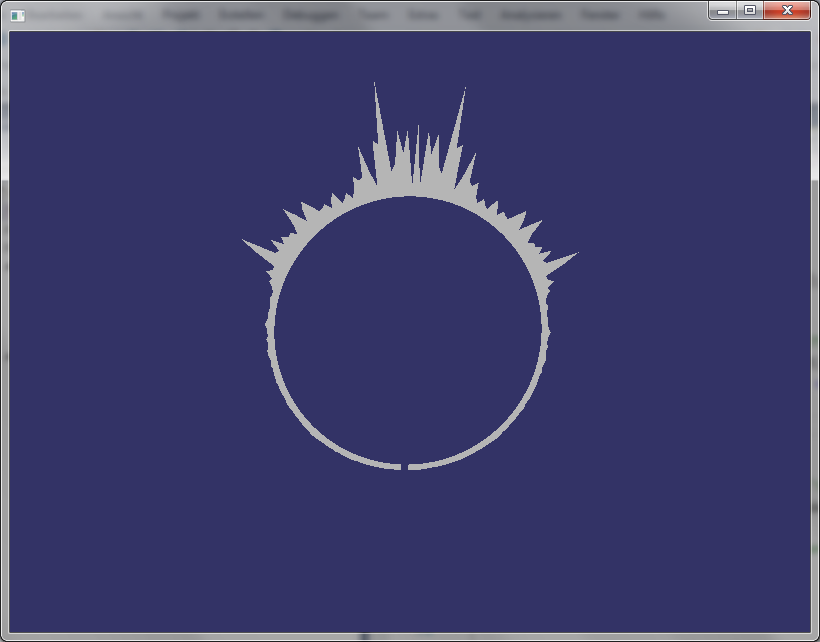Click the blue canvas's top-left corner
820x642 pixels.
click(x=14, y=36)
